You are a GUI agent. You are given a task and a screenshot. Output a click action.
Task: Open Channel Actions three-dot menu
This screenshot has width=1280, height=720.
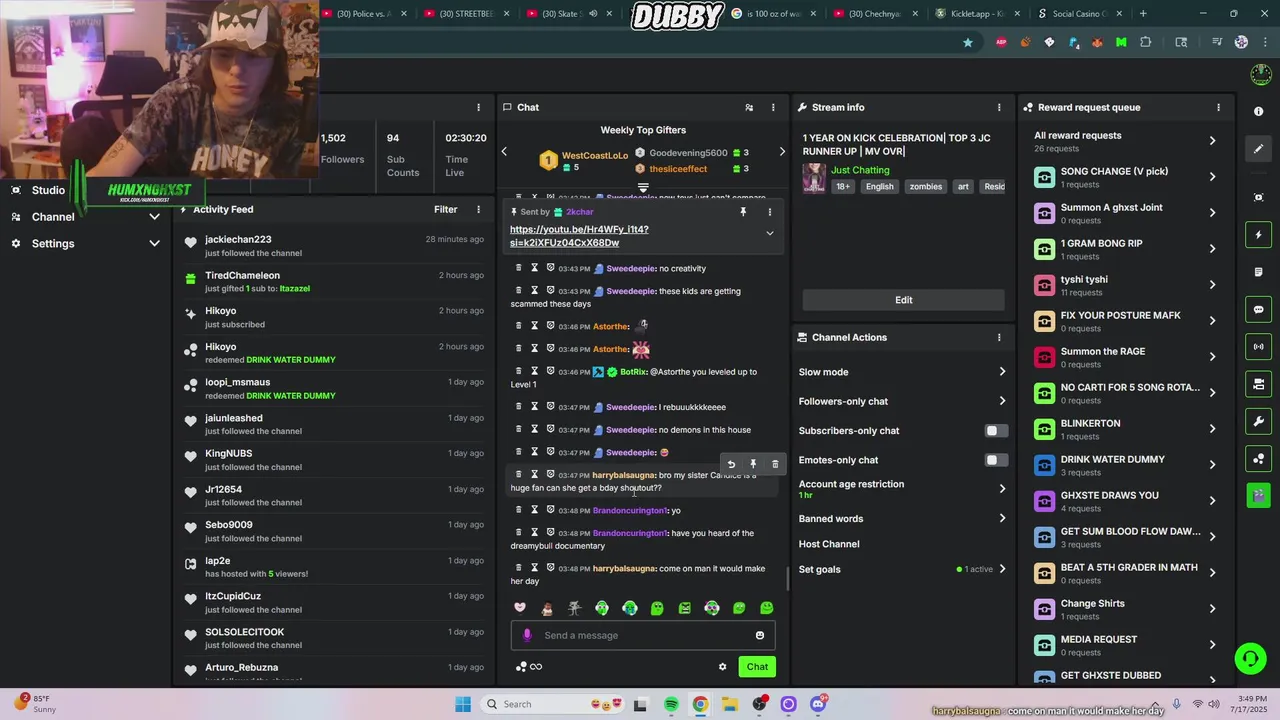click(998, 337)
